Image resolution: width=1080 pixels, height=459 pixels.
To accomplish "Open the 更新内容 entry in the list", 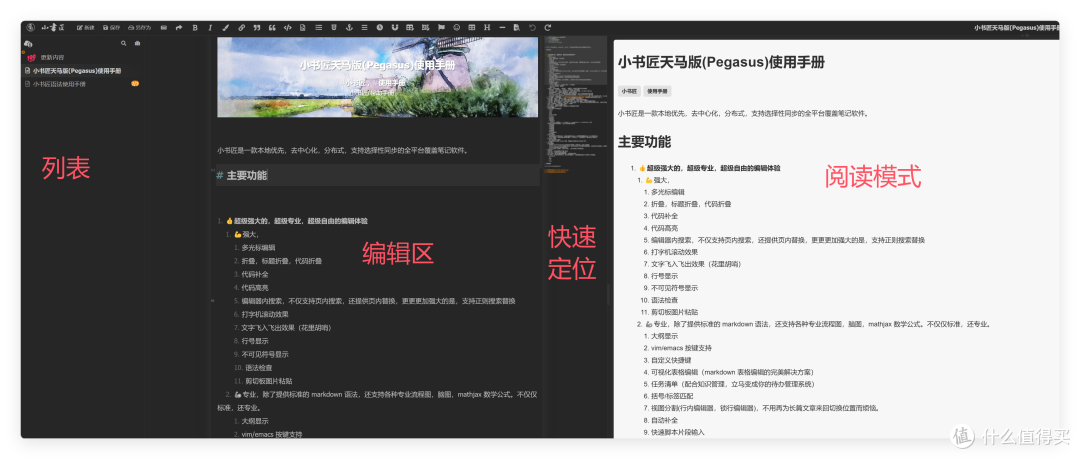I will click(52, 57).
